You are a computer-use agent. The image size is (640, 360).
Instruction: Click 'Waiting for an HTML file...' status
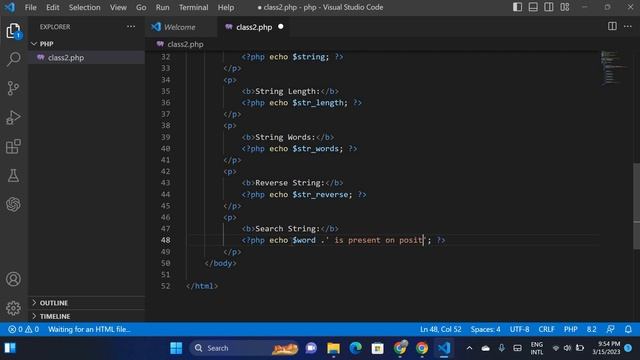pyautogui.click(x=89, y=329)
